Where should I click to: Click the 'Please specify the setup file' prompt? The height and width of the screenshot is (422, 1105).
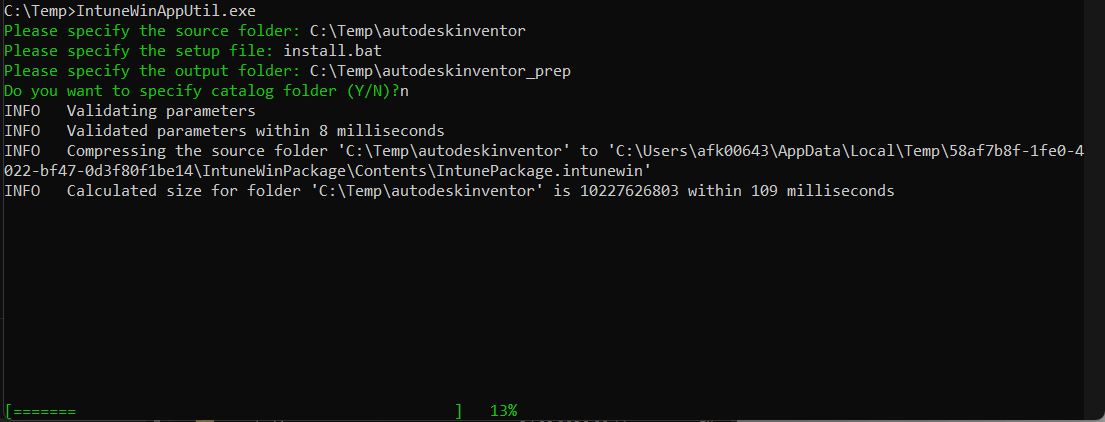[139, 51]
